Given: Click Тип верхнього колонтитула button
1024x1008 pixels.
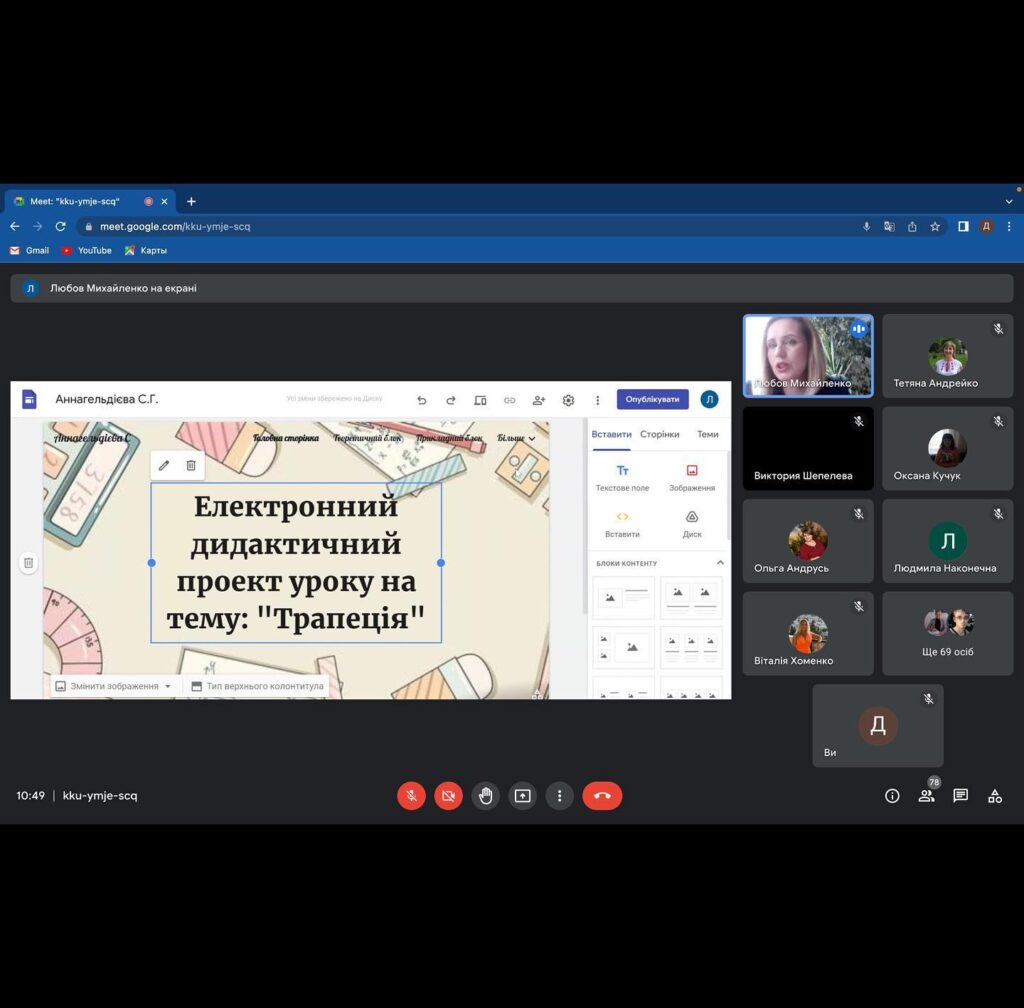Looking at the screenshot, I should click(257, 686).
